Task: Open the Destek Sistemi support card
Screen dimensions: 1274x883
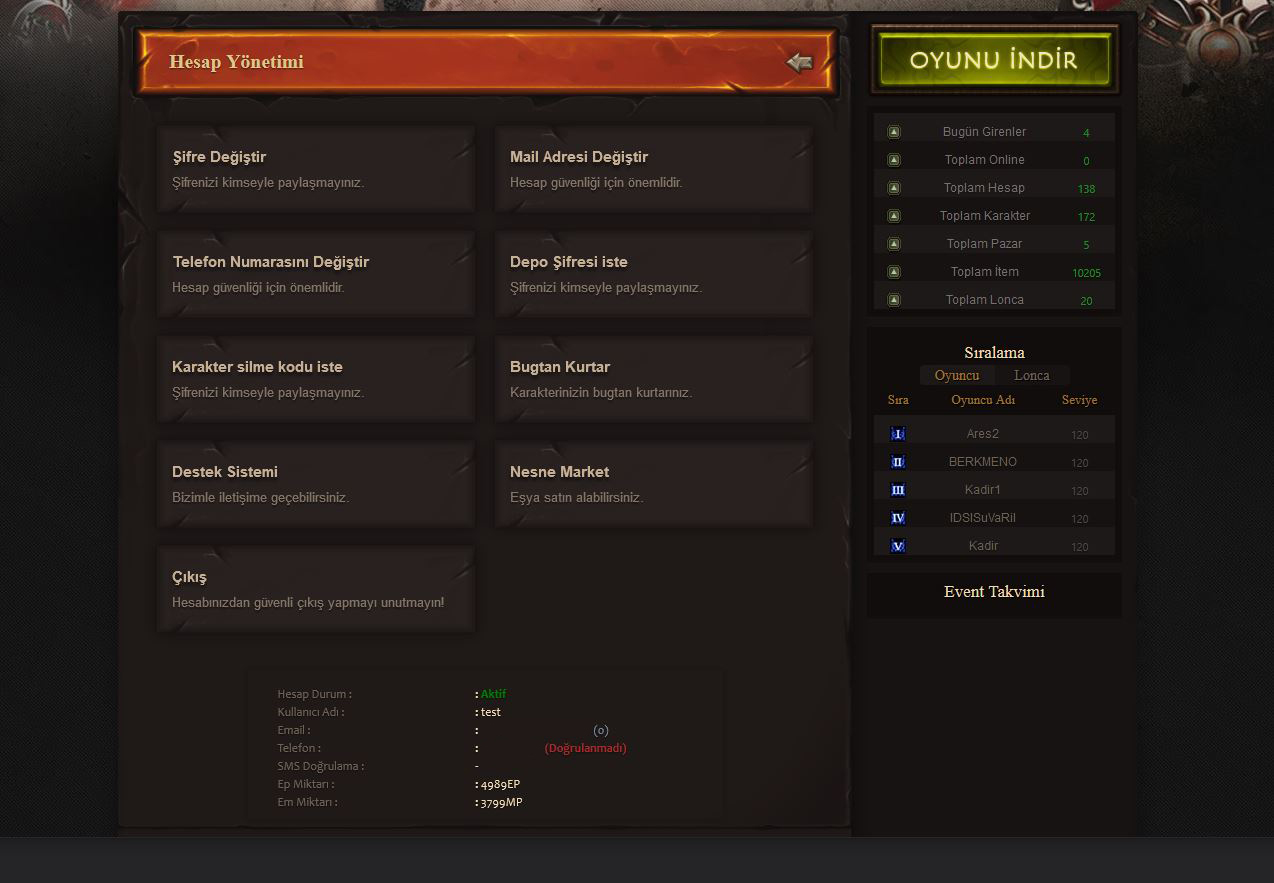Action: tap(316, 484)
